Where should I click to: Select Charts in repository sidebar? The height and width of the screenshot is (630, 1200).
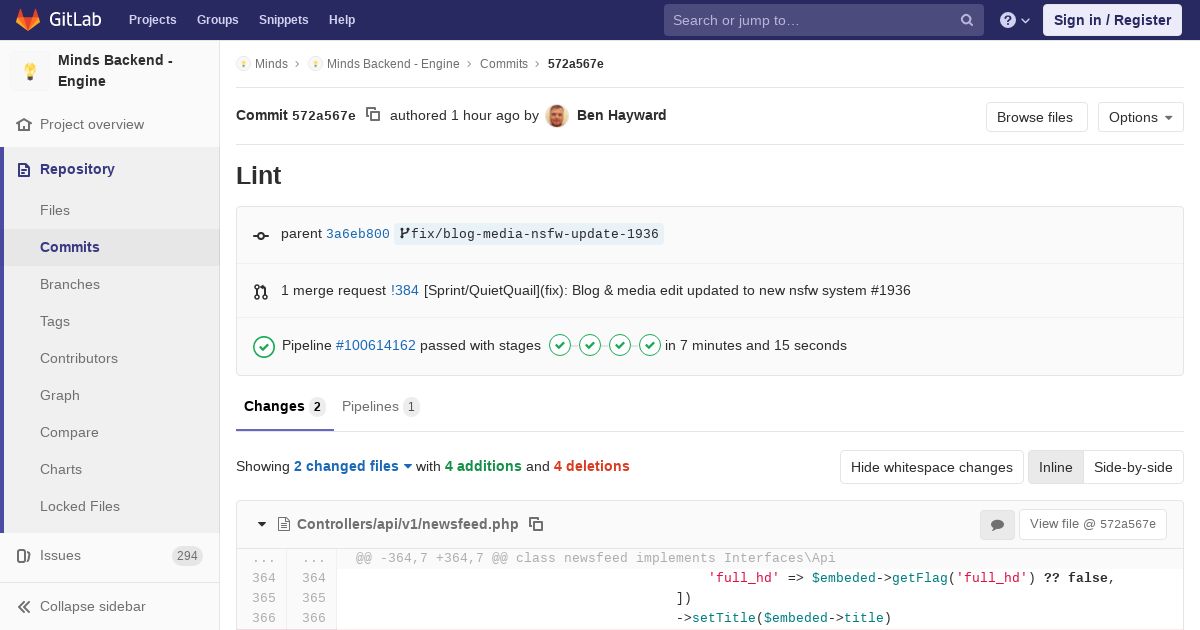[x=61, y=469]
